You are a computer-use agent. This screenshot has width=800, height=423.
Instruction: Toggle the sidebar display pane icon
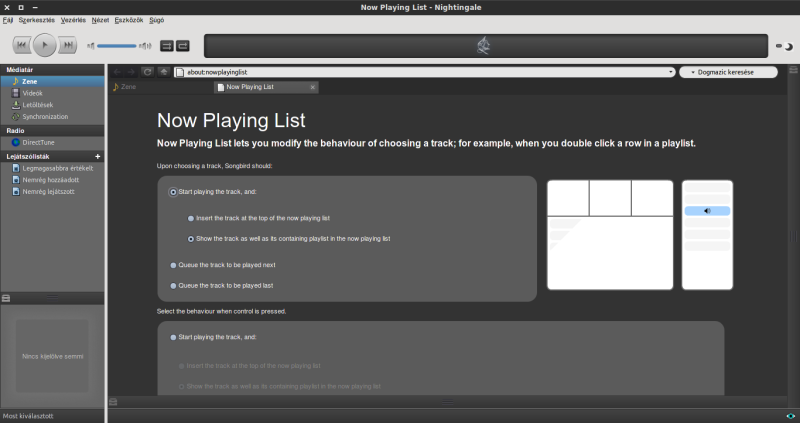(6, 298)
